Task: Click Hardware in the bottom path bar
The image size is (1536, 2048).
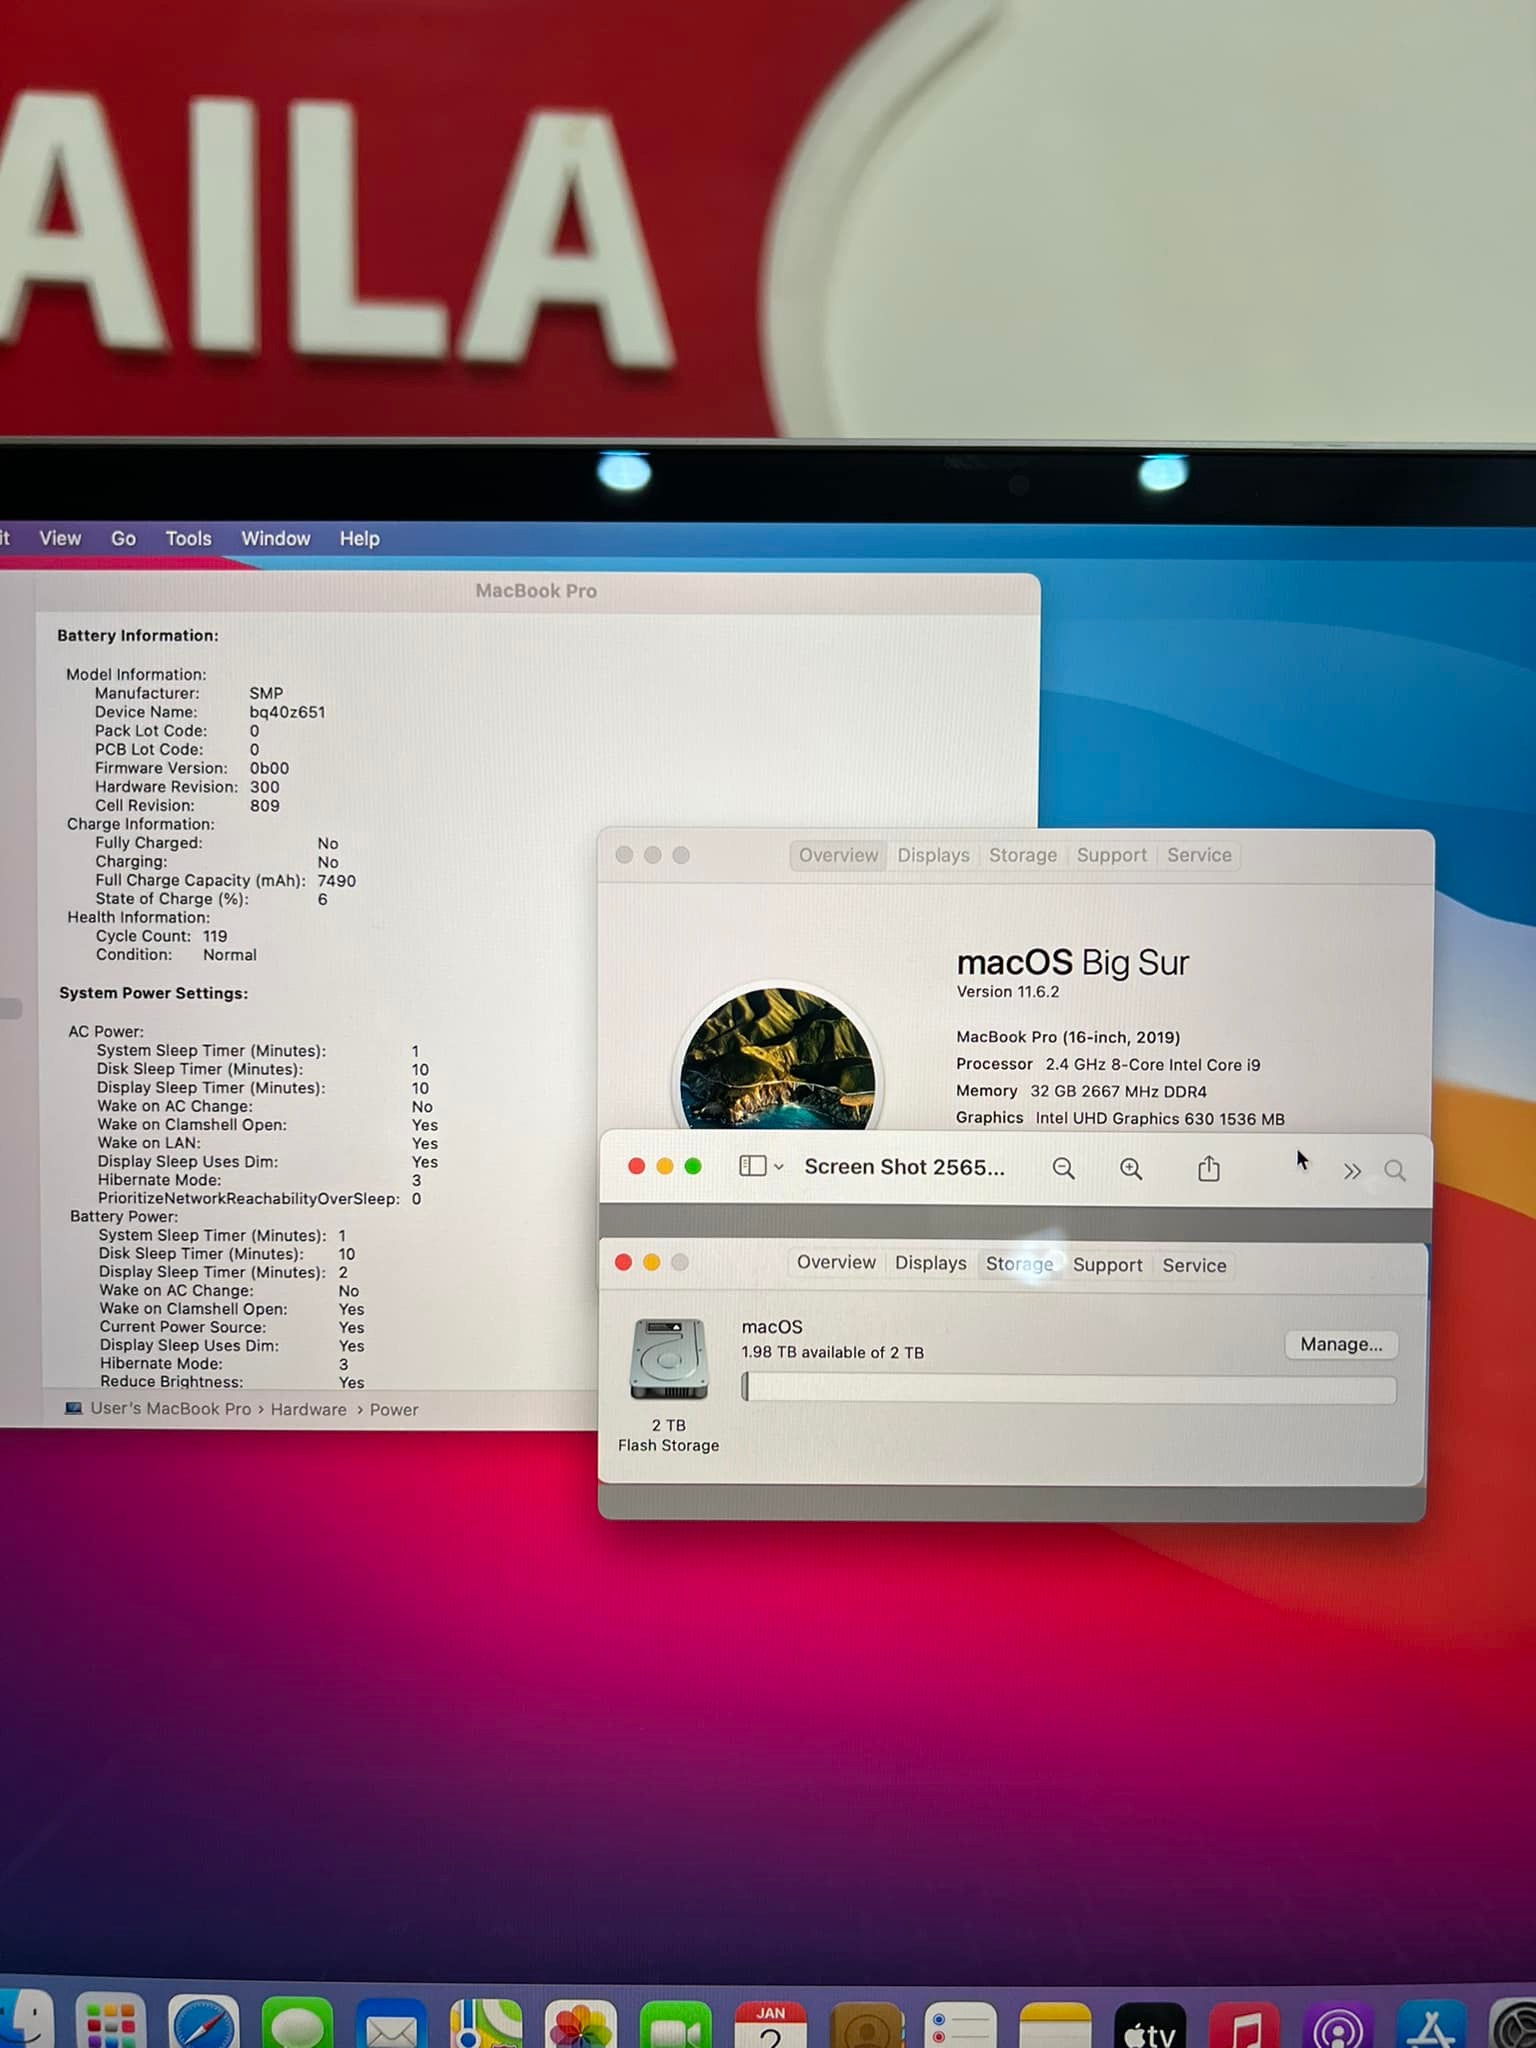Action: 308,1409
